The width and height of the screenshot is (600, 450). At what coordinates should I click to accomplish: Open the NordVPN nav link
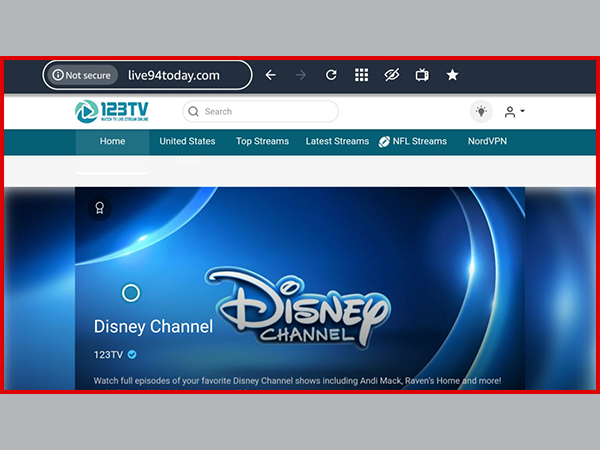coord(487,141)
